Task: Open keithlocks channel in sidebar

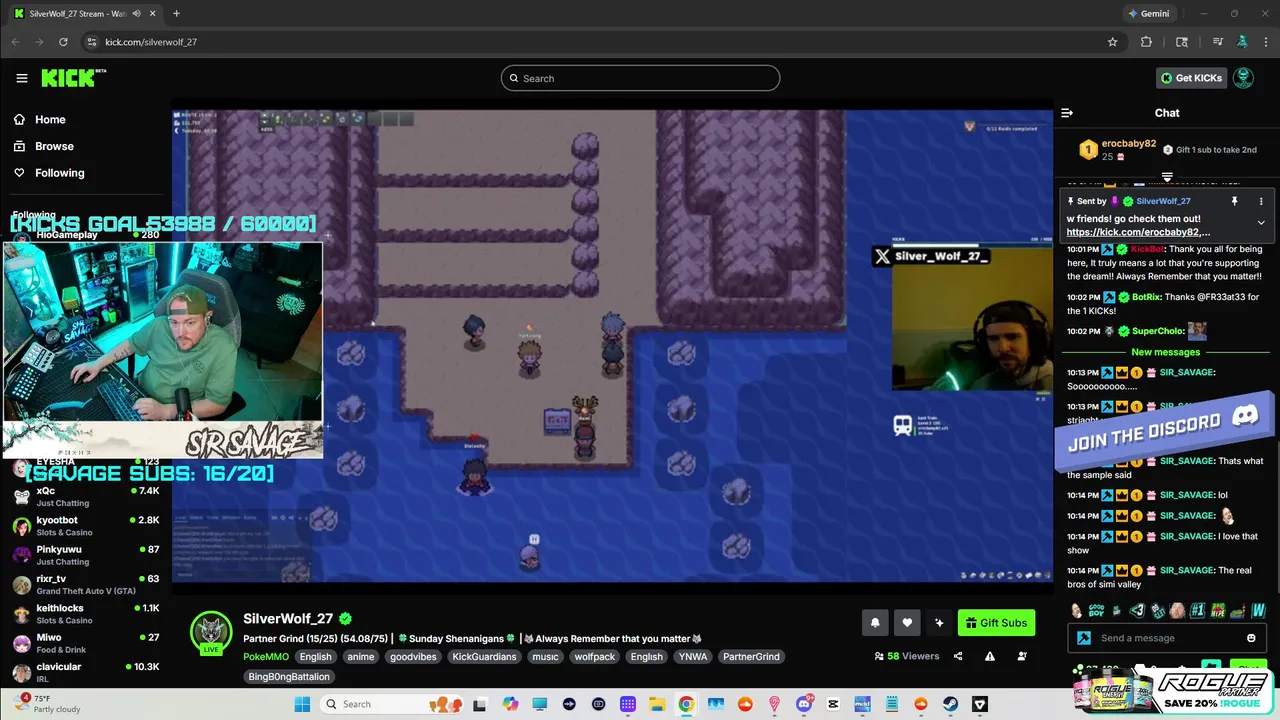Action: tap(86, 614)
